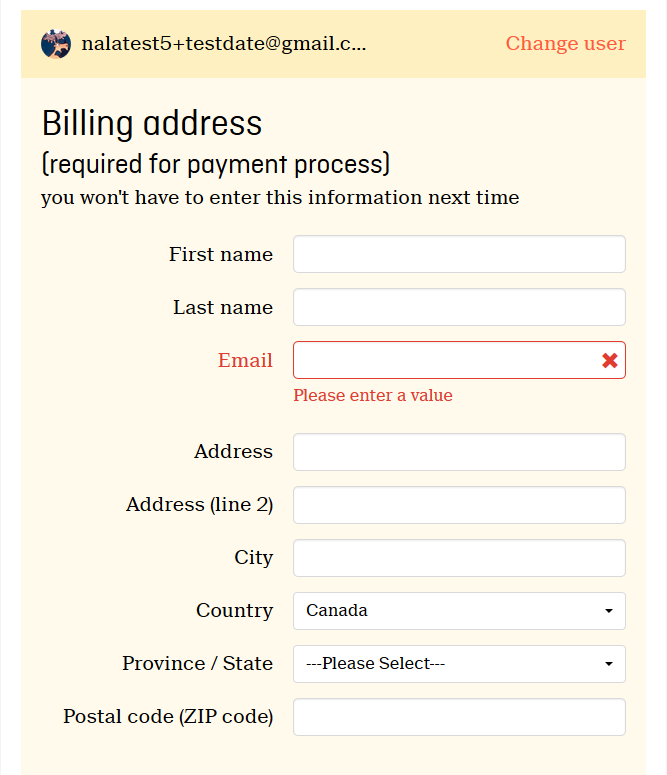Click the Country dropdown arrow
The image size is (667, 775).
point(609,611)
